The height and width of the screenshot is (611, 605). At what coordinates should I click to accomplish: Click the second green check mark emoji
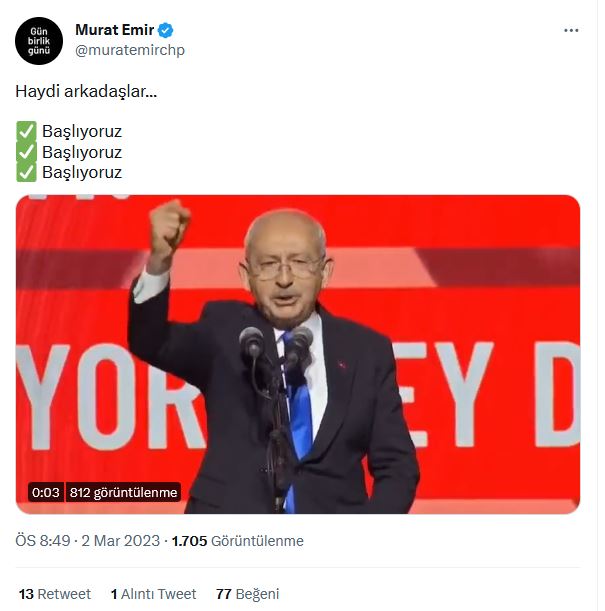(x=26, y=152)
